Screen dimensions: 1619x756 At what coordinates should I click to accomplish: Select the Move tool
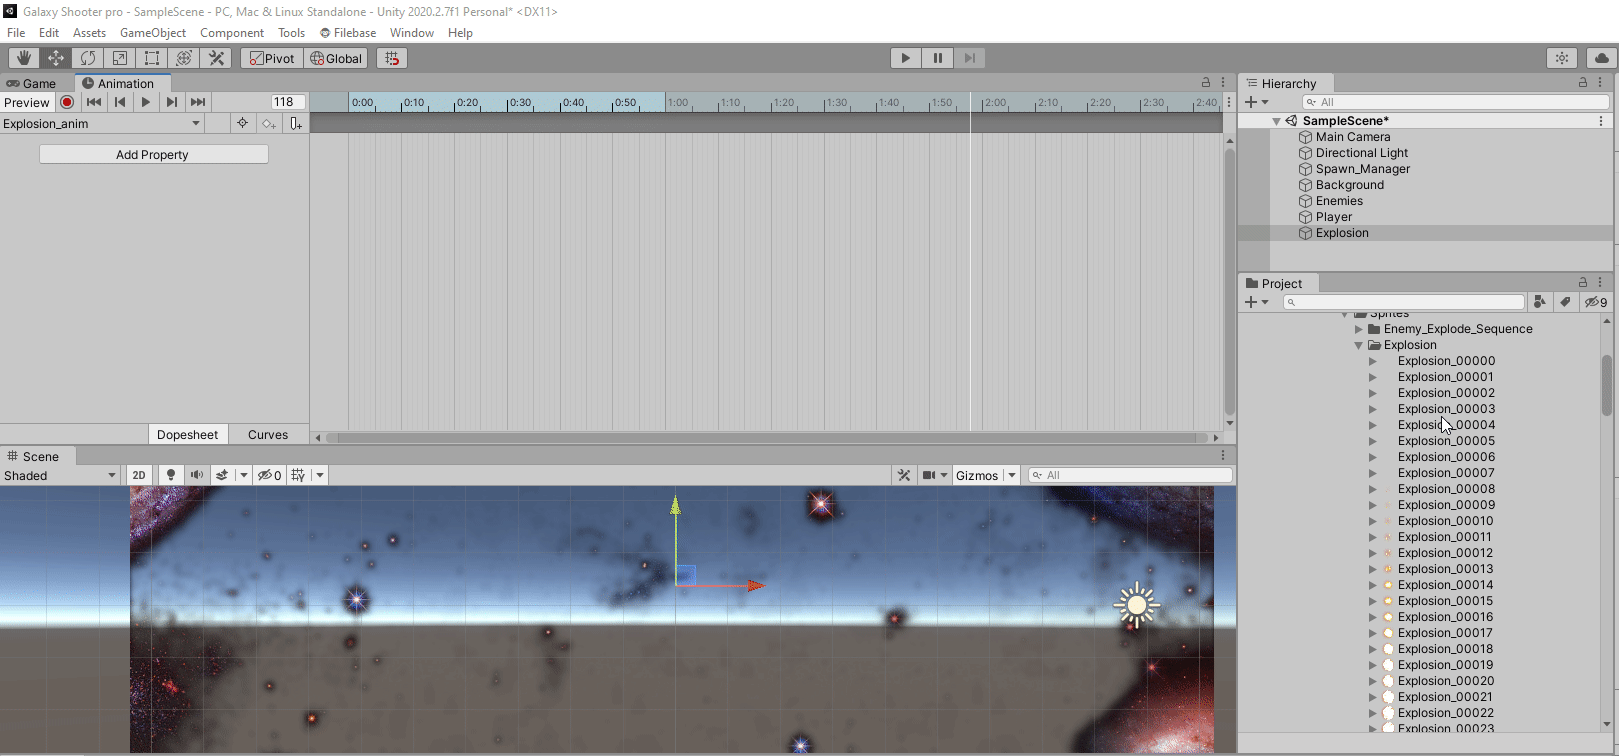click(55, 58)
